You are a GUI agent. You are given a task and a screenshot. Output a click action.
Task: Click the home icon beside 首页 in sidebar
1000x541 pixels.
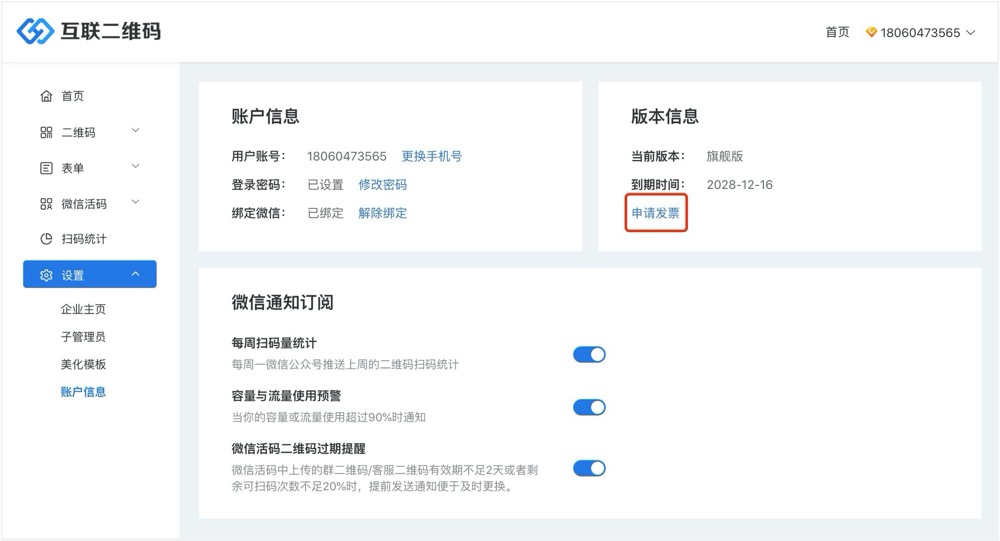46,96
